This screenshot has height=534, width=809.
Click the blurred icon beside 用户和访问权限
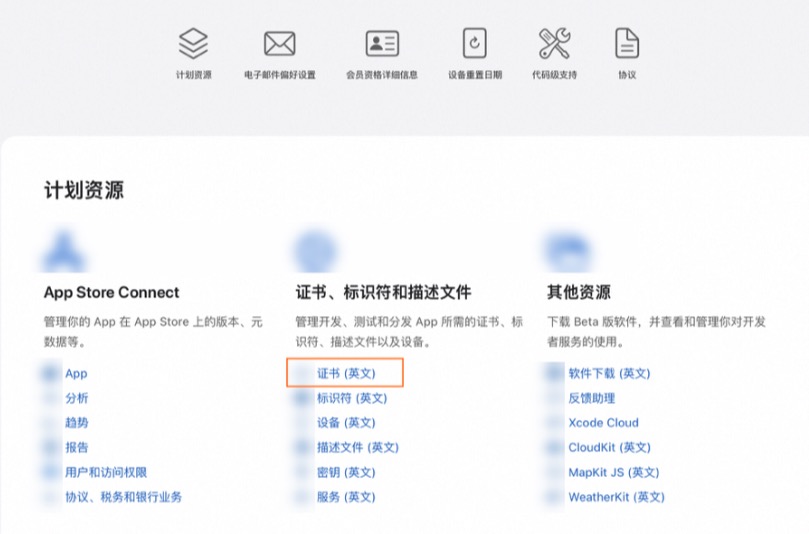[51, 472]
